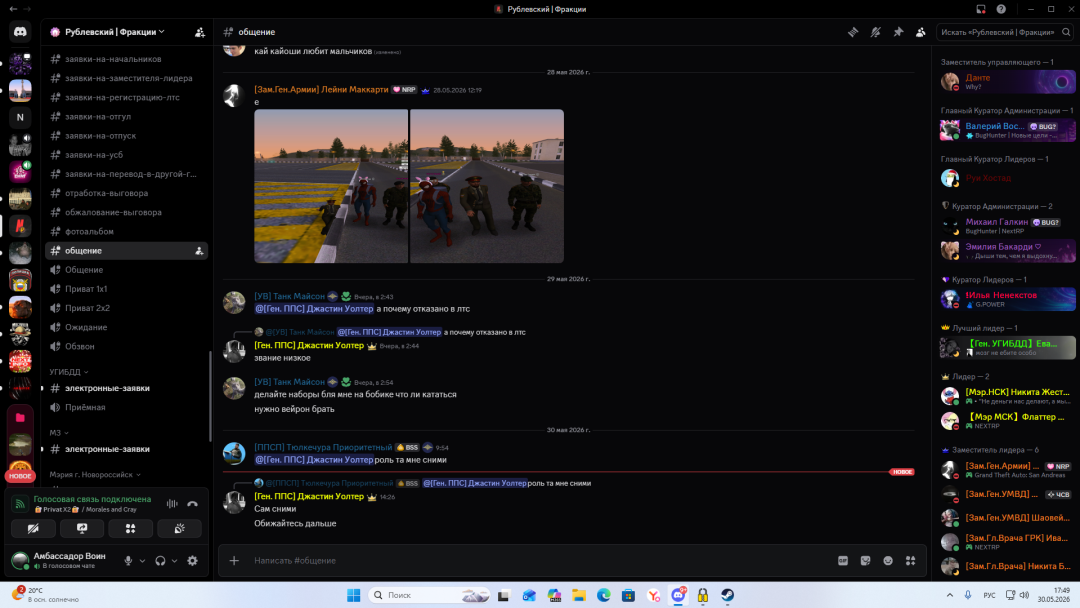Click username Лейни Маккарти on message
Screen dimensions: 1080x608
[x=321, y=90]
